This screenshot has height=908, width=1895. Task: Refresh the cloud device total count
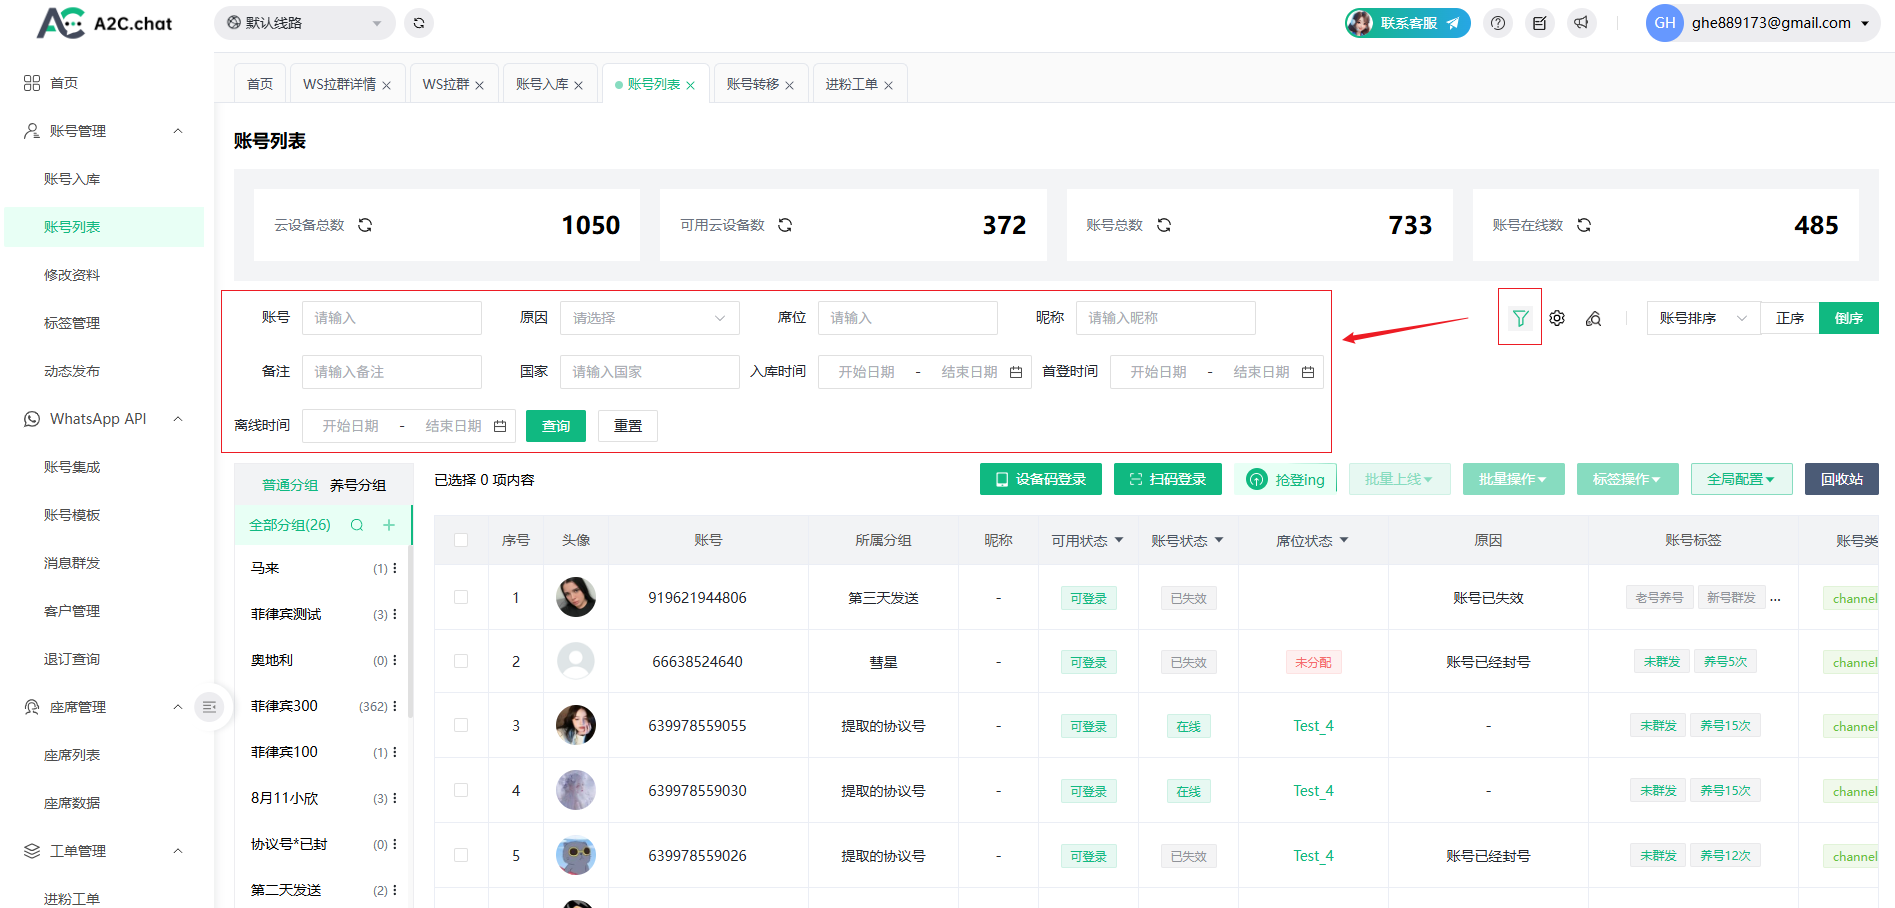point(365,225)
